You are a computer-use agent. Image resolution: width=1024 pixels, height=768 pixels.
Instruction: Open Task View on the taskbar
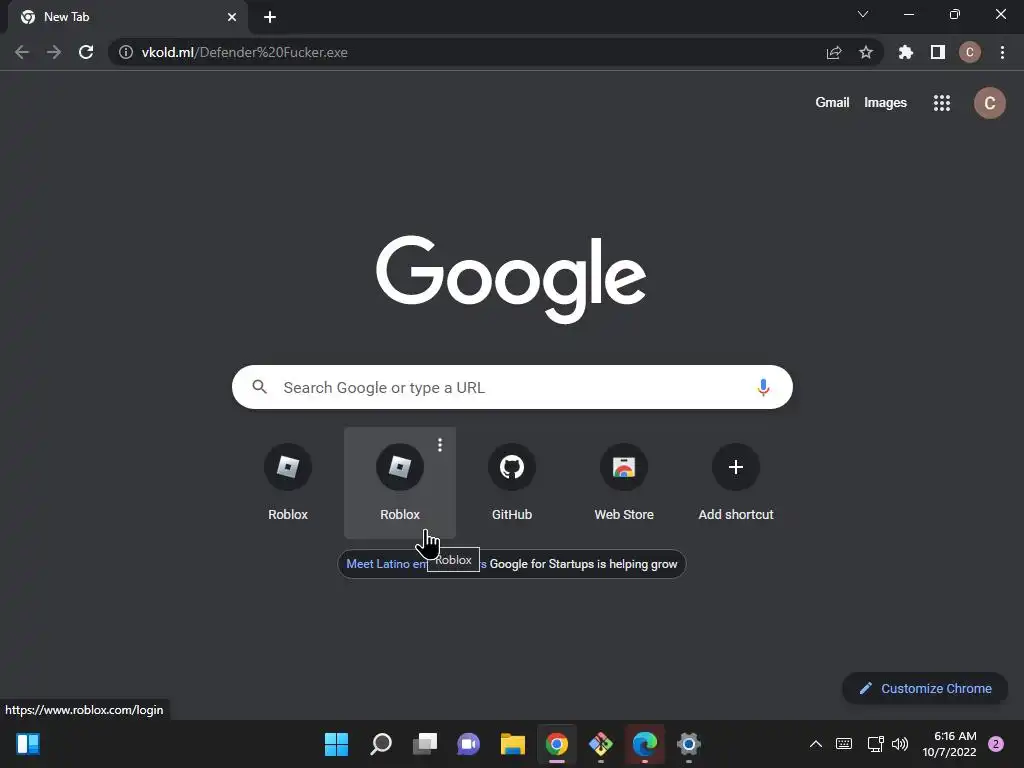point(424,744)
